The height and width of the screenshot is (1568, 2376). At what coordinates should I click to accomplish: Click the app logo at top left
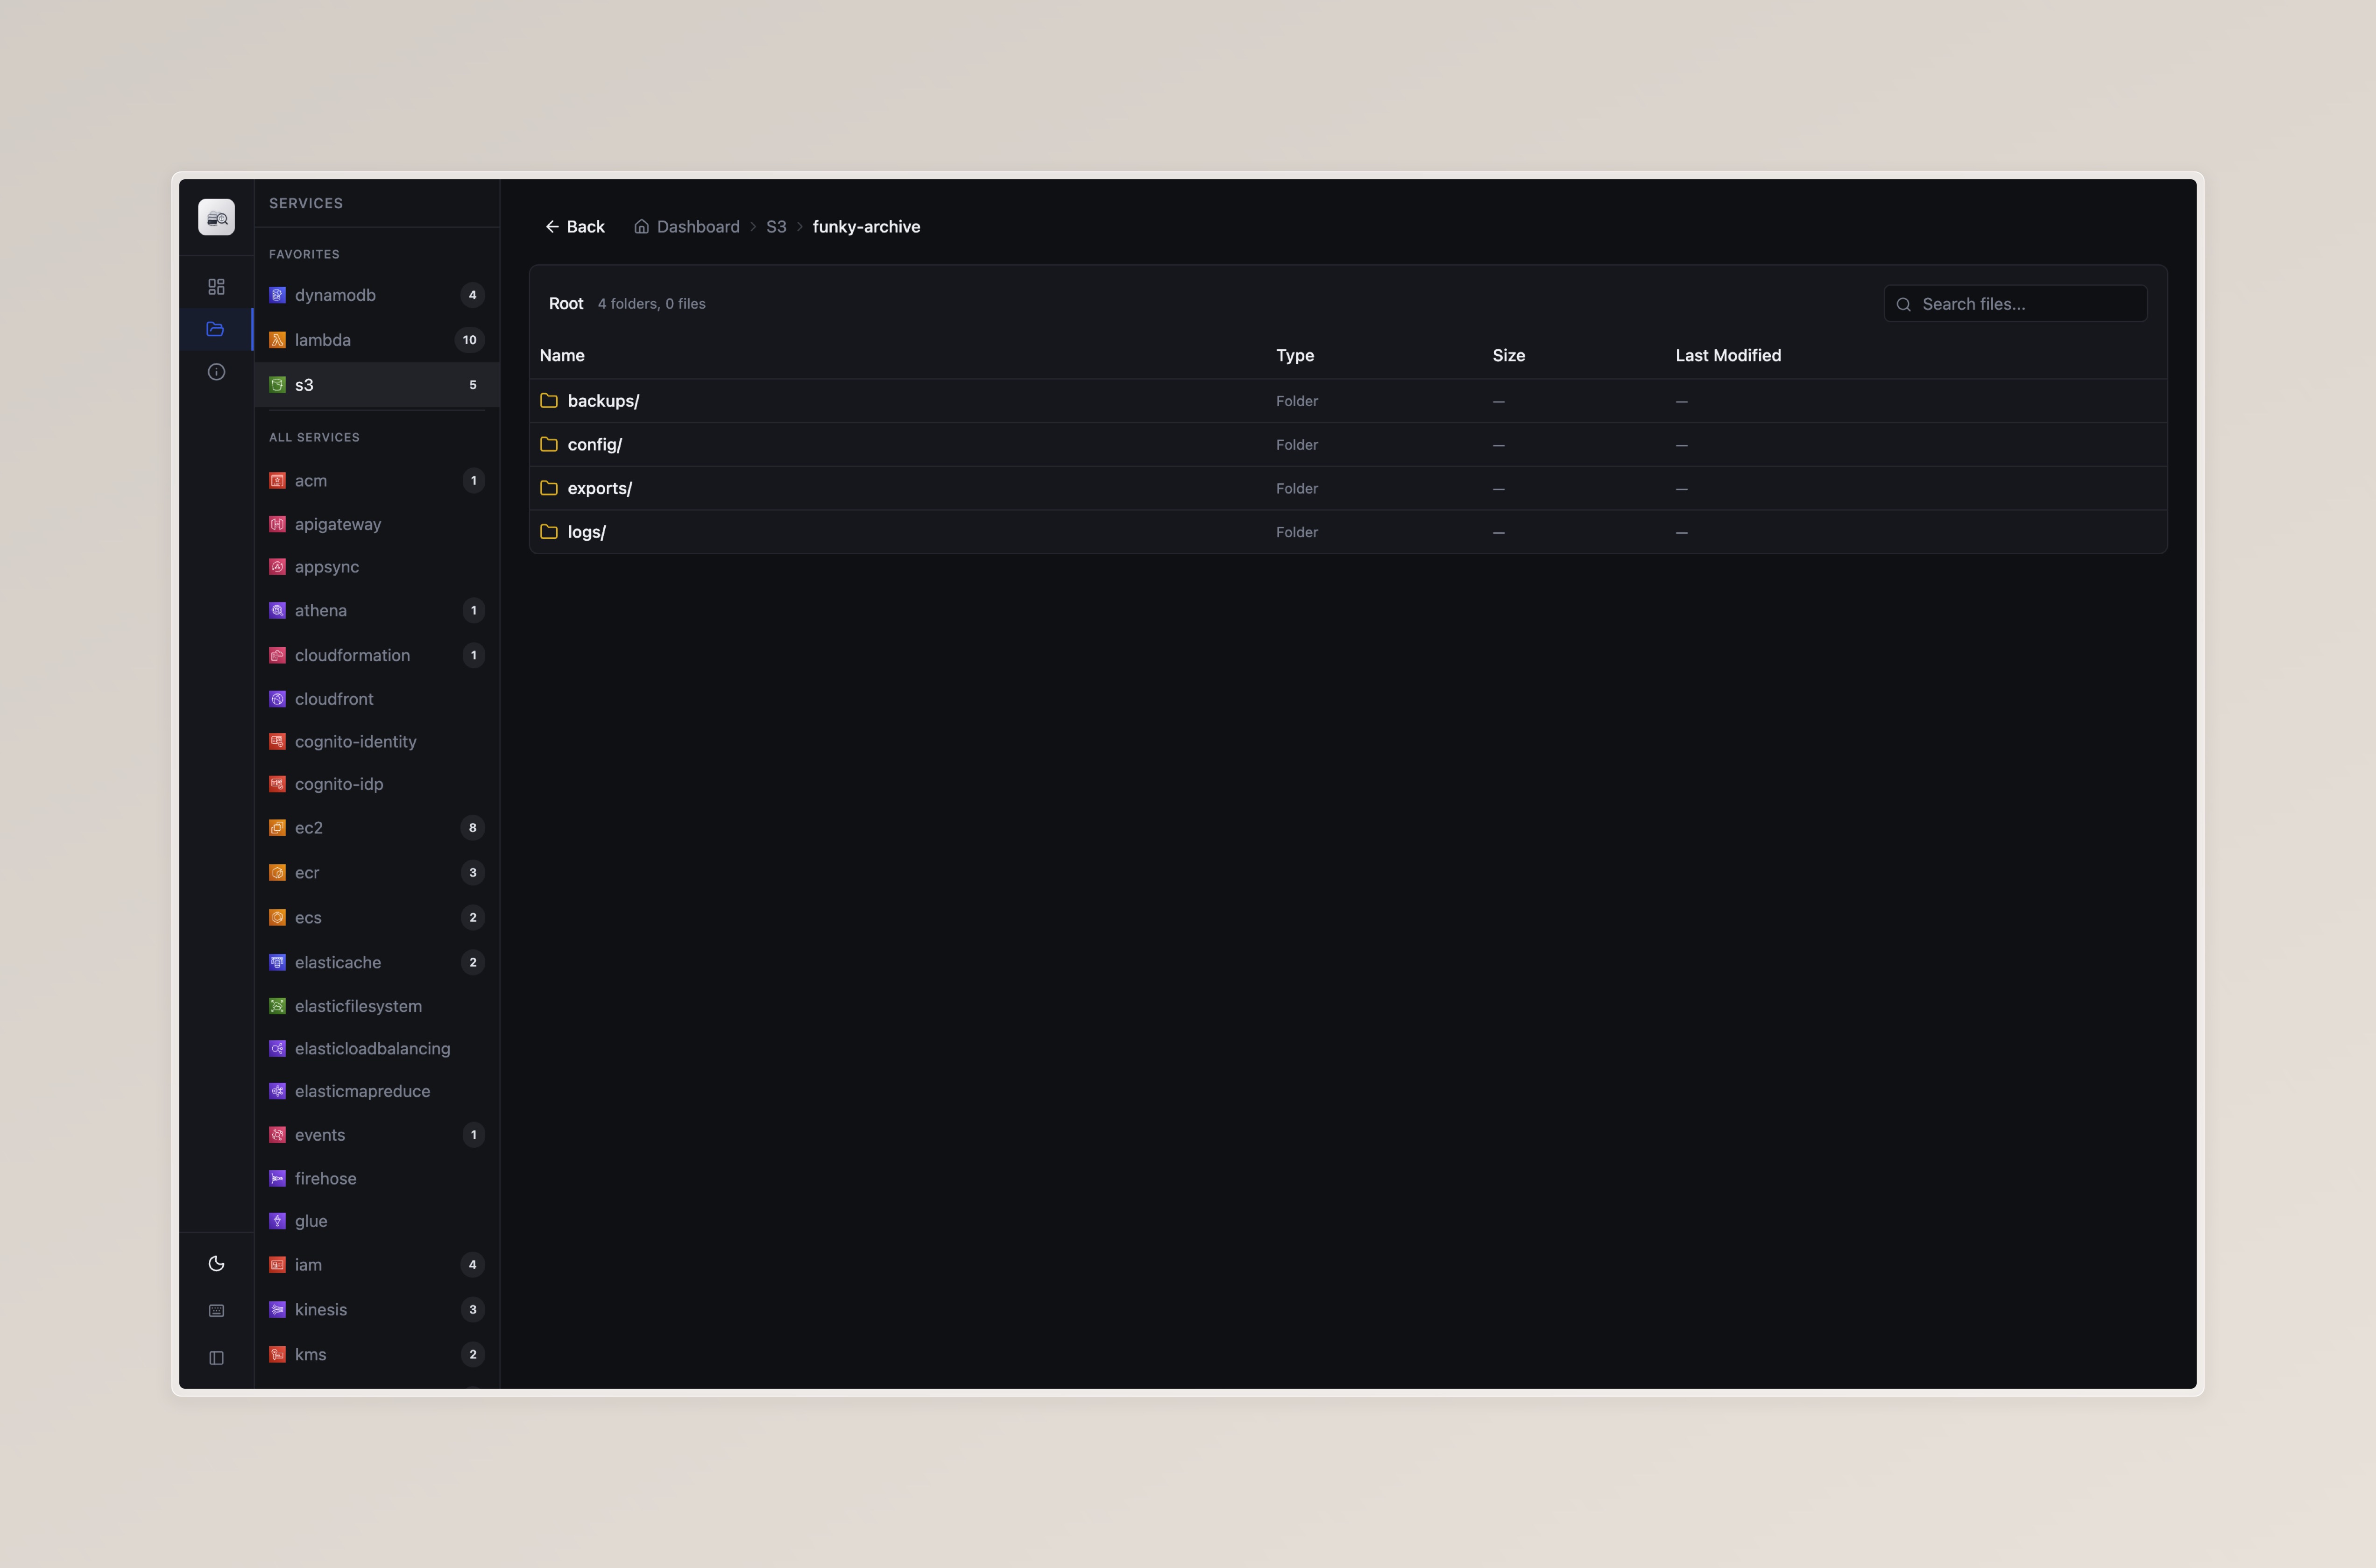(216, 218)
